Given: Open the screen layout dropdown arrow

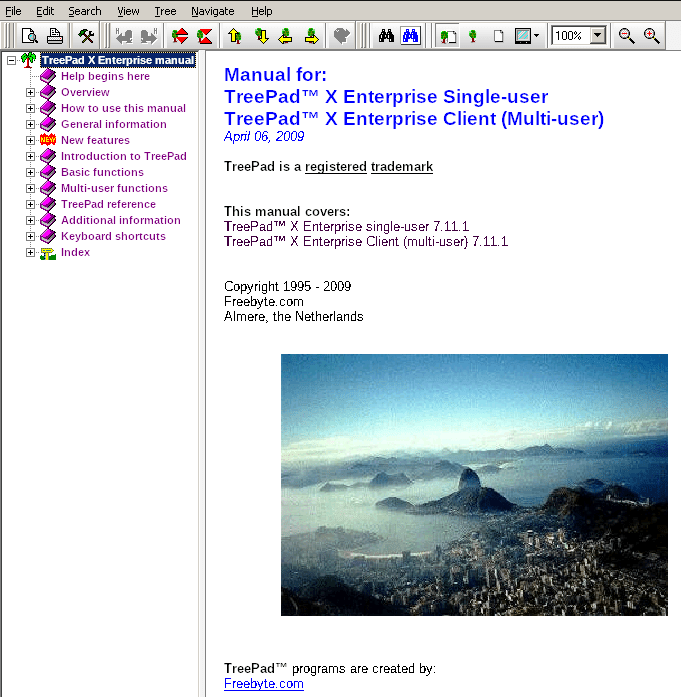Looking at the screenshot, I should (x=537, y=36).
